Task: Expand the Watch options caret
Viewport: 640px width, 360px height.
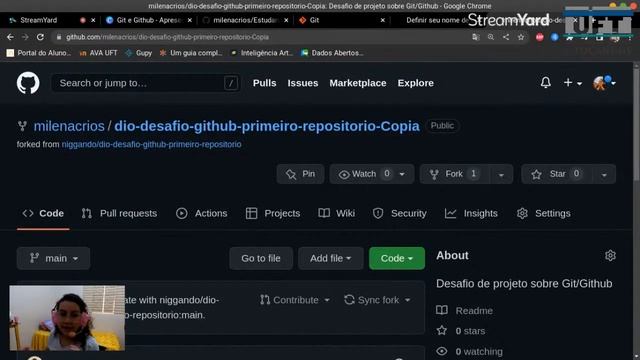Action: (x=402, y=174)
